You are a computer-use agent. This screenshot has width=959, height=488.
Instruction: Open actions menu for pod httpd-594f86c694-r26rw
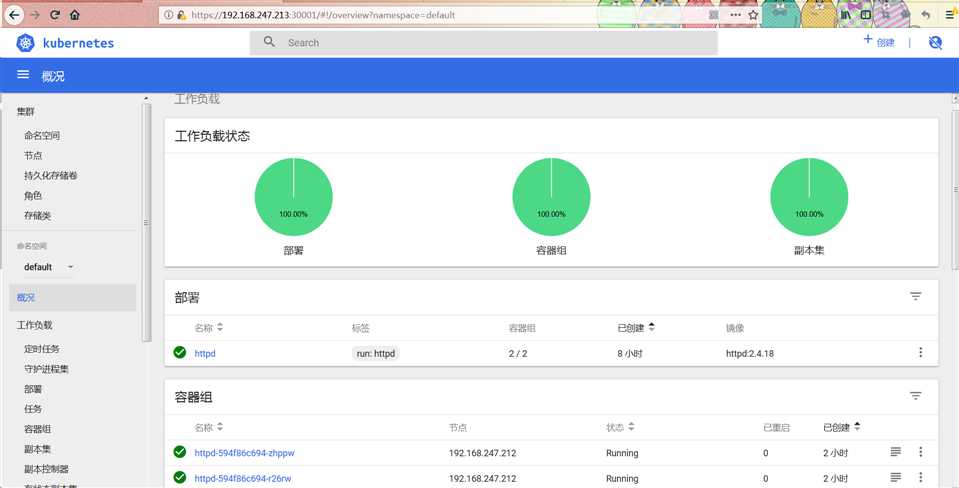point(920,477)
